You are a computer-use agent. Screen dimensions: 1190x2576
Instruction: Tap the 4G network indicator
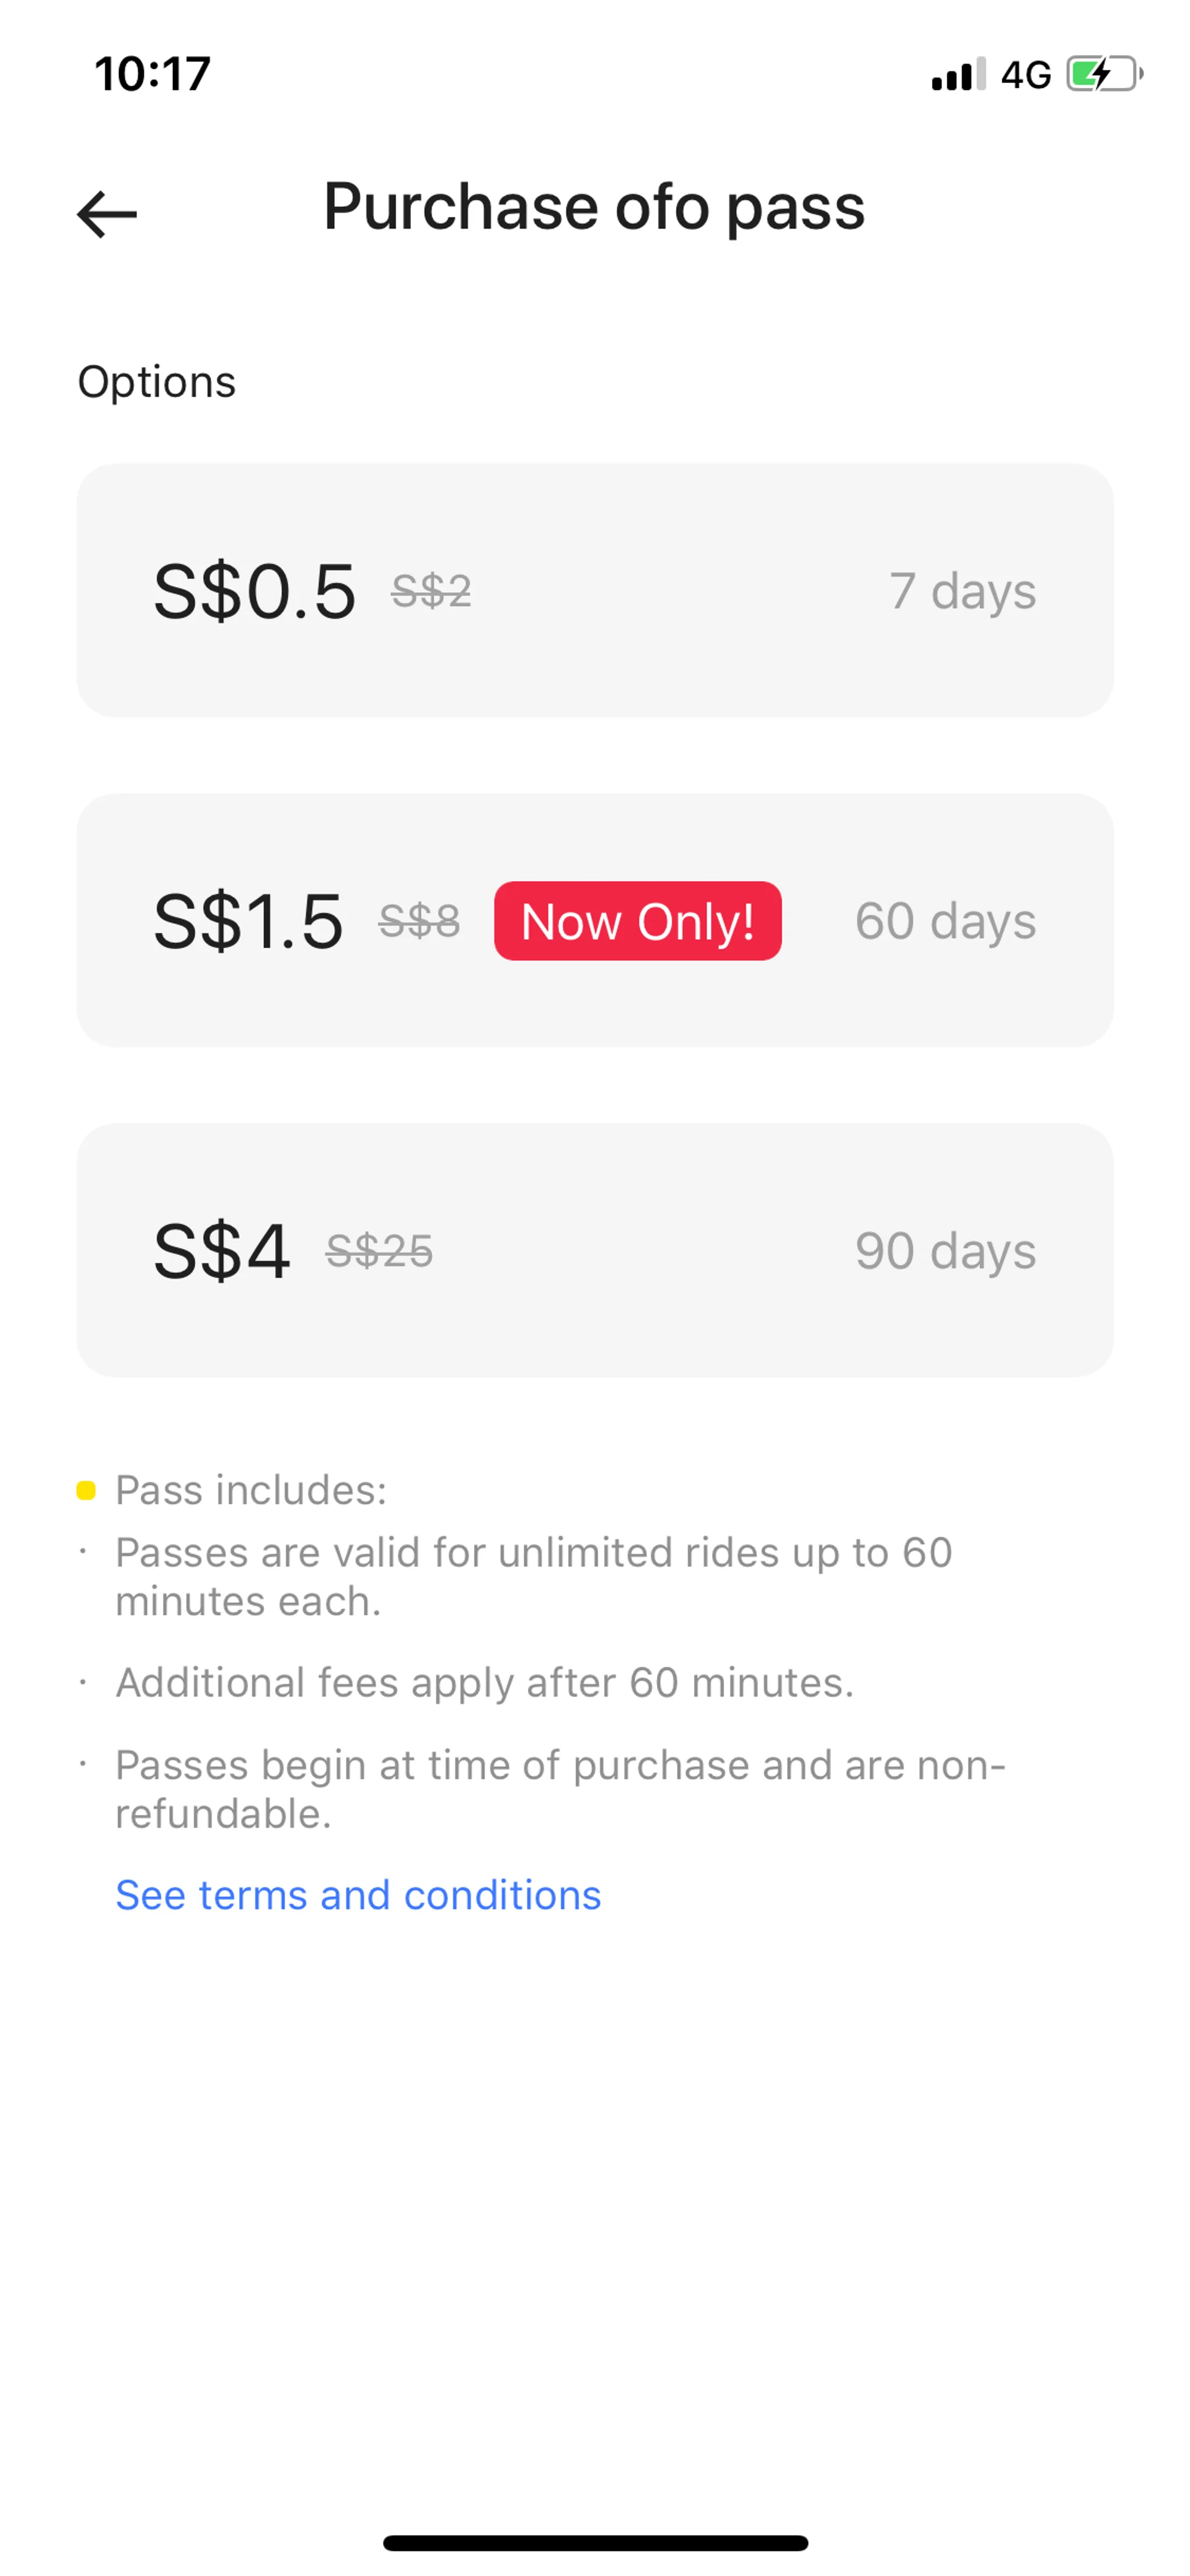click(1026, 75)
